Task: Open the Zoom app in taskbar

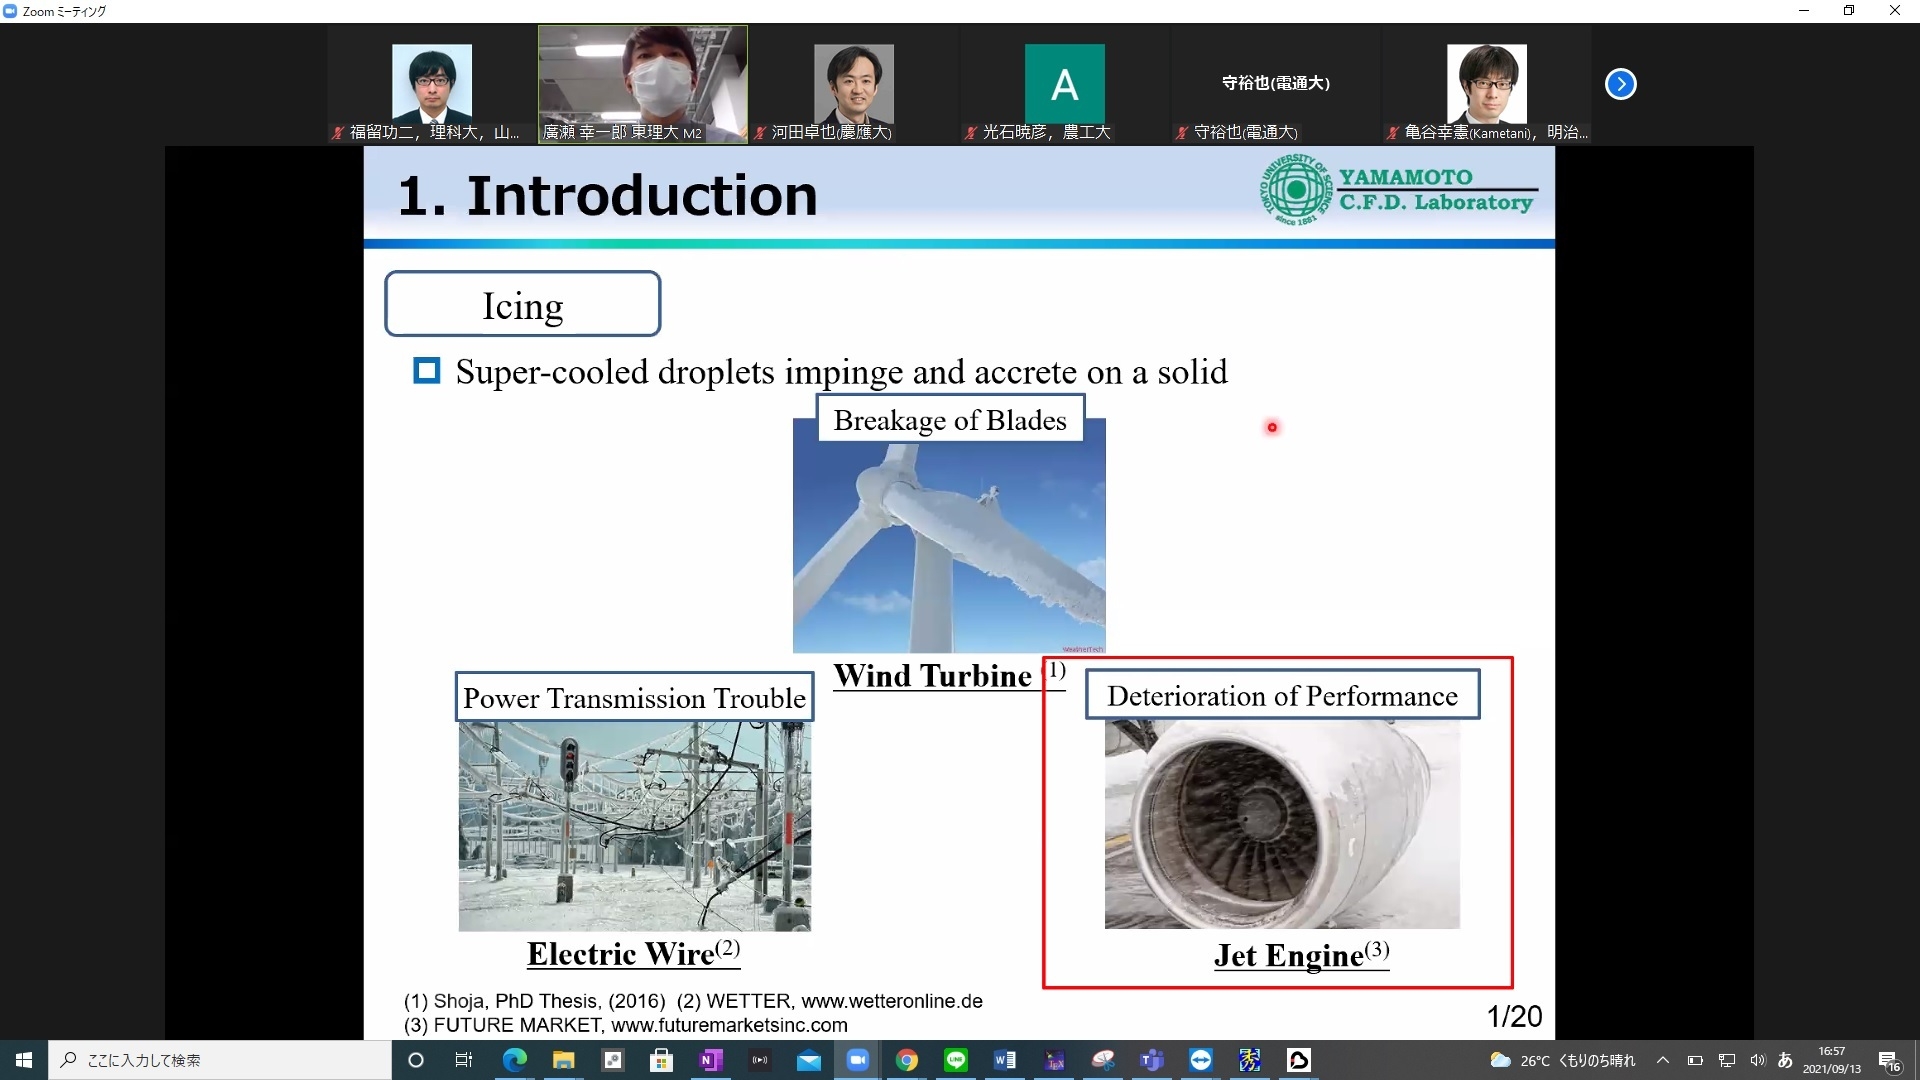Action: [x=857, y=1060]
